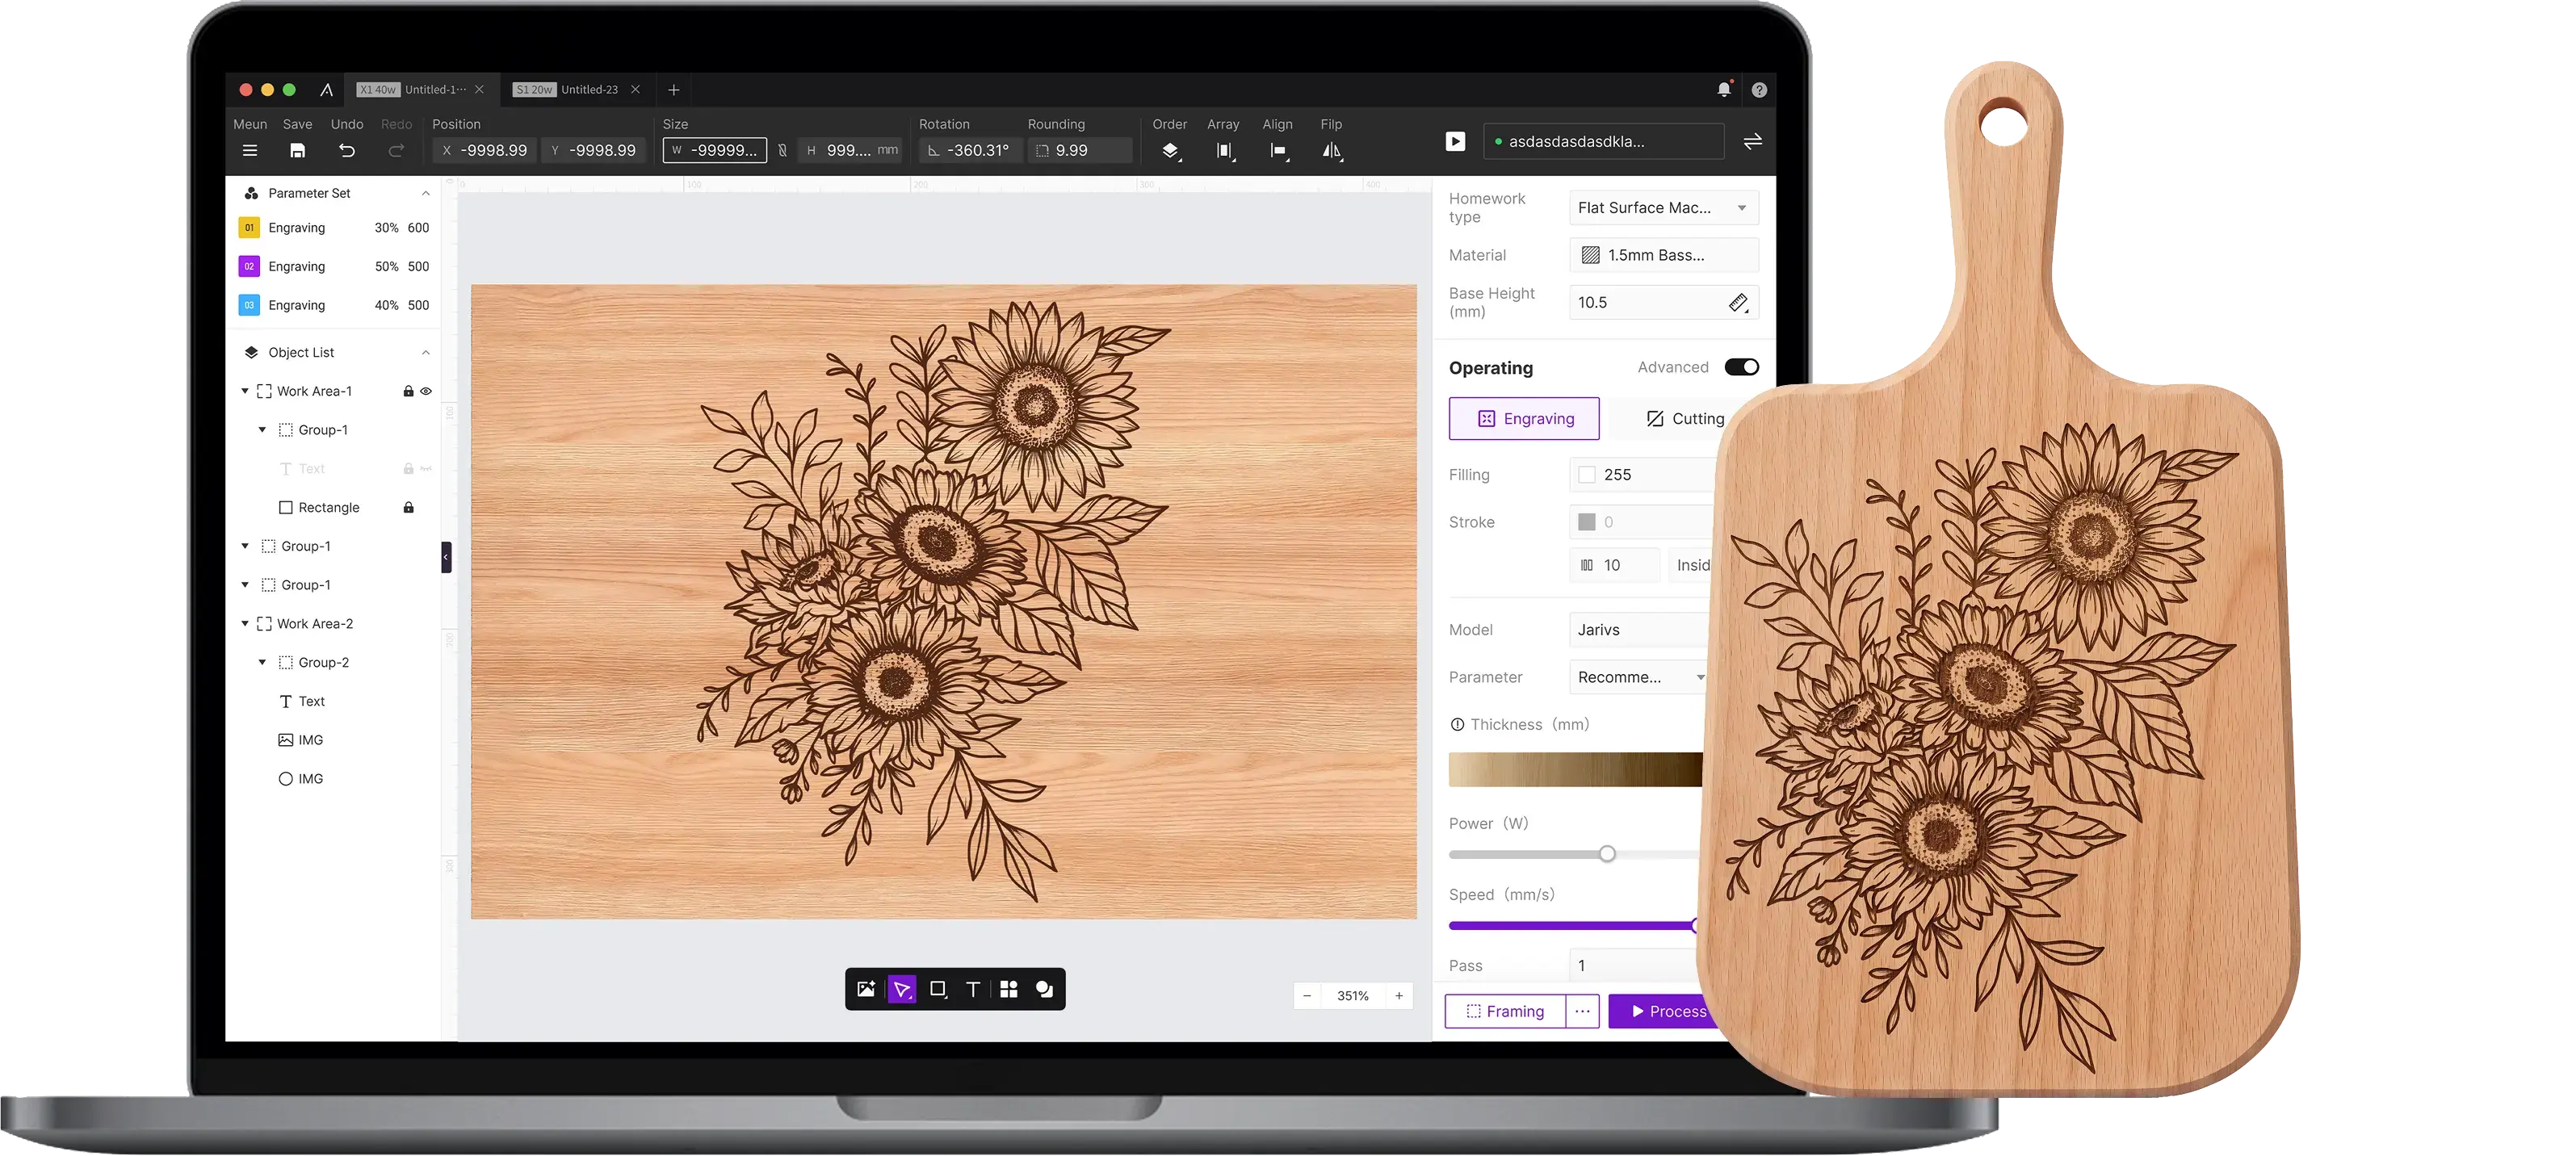The height and width of the screenshot is (1156, 2576).
Task: Click the X position input field
Action: (x=485, y=151)
